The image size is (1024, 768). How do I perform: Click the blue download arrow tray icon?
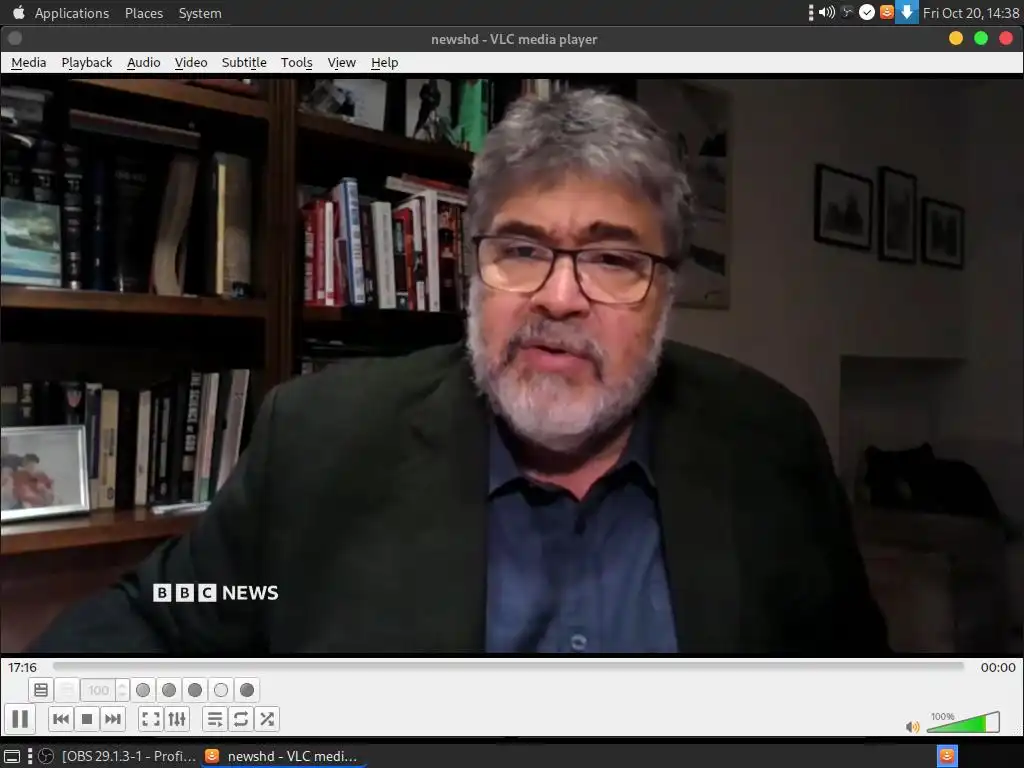(906, 12)
